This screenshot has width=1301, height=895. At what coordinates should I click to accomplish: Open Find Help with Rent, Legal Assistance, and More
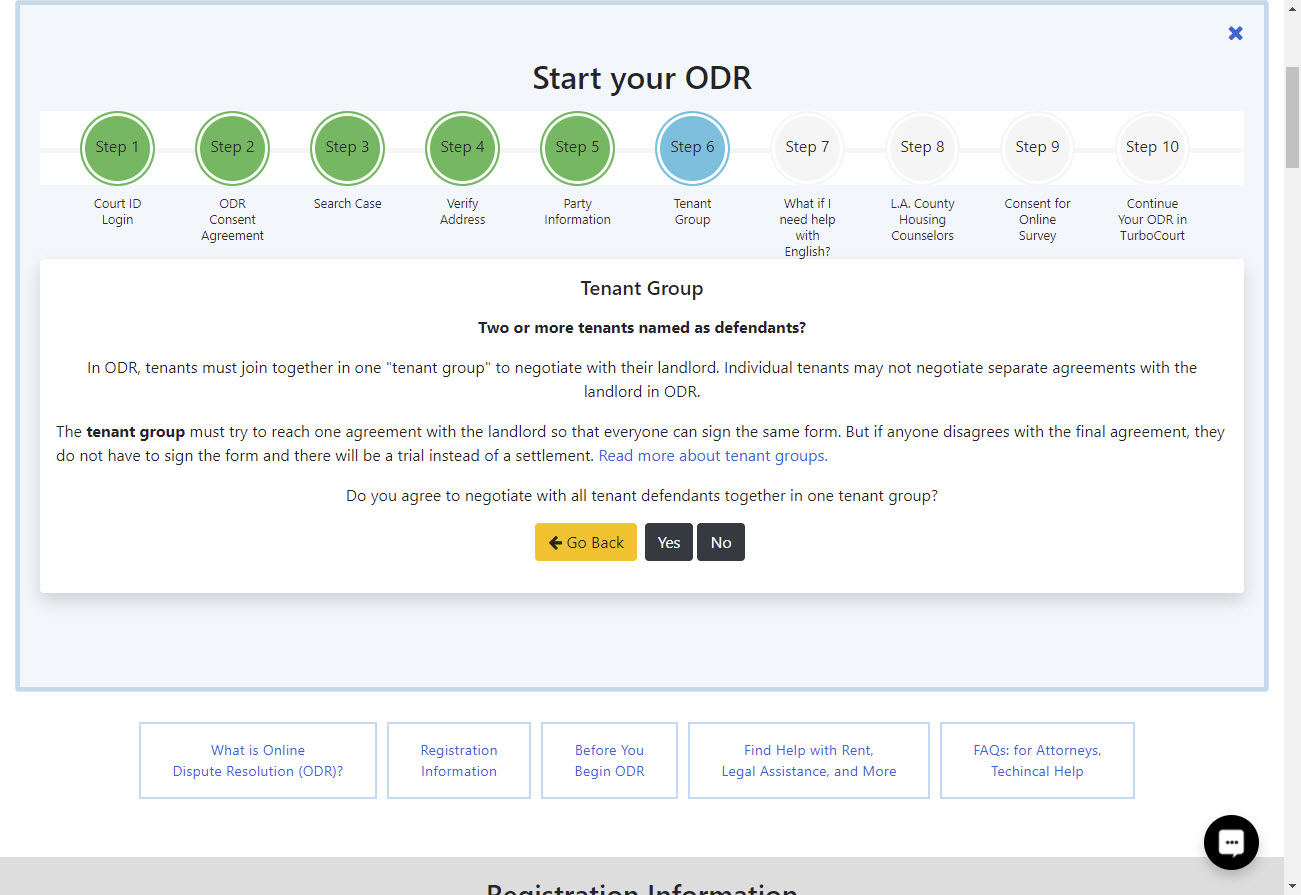(808, 760)
